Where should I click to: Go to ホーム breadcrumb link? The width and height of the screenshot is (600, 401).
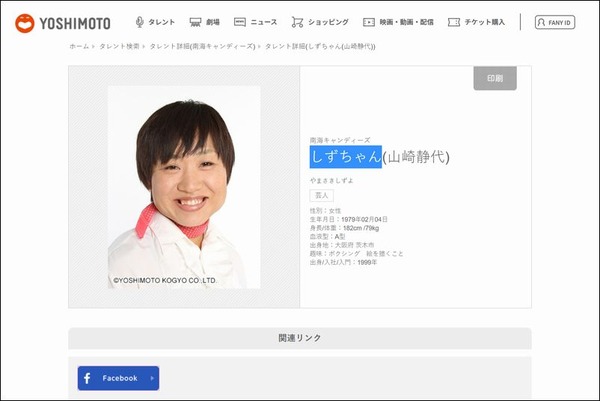tap(79, 46)
